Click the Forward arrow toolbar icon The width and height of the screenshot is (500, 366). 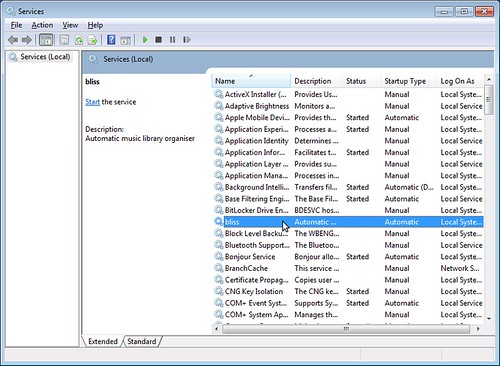click(x=27, y=40)
